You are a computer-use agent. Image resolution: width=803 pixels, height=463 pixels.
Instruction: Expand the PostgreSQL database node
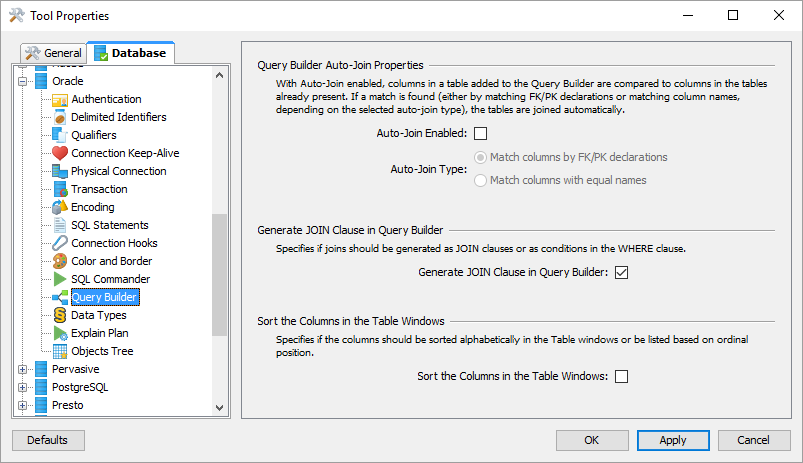pos(23,387)
